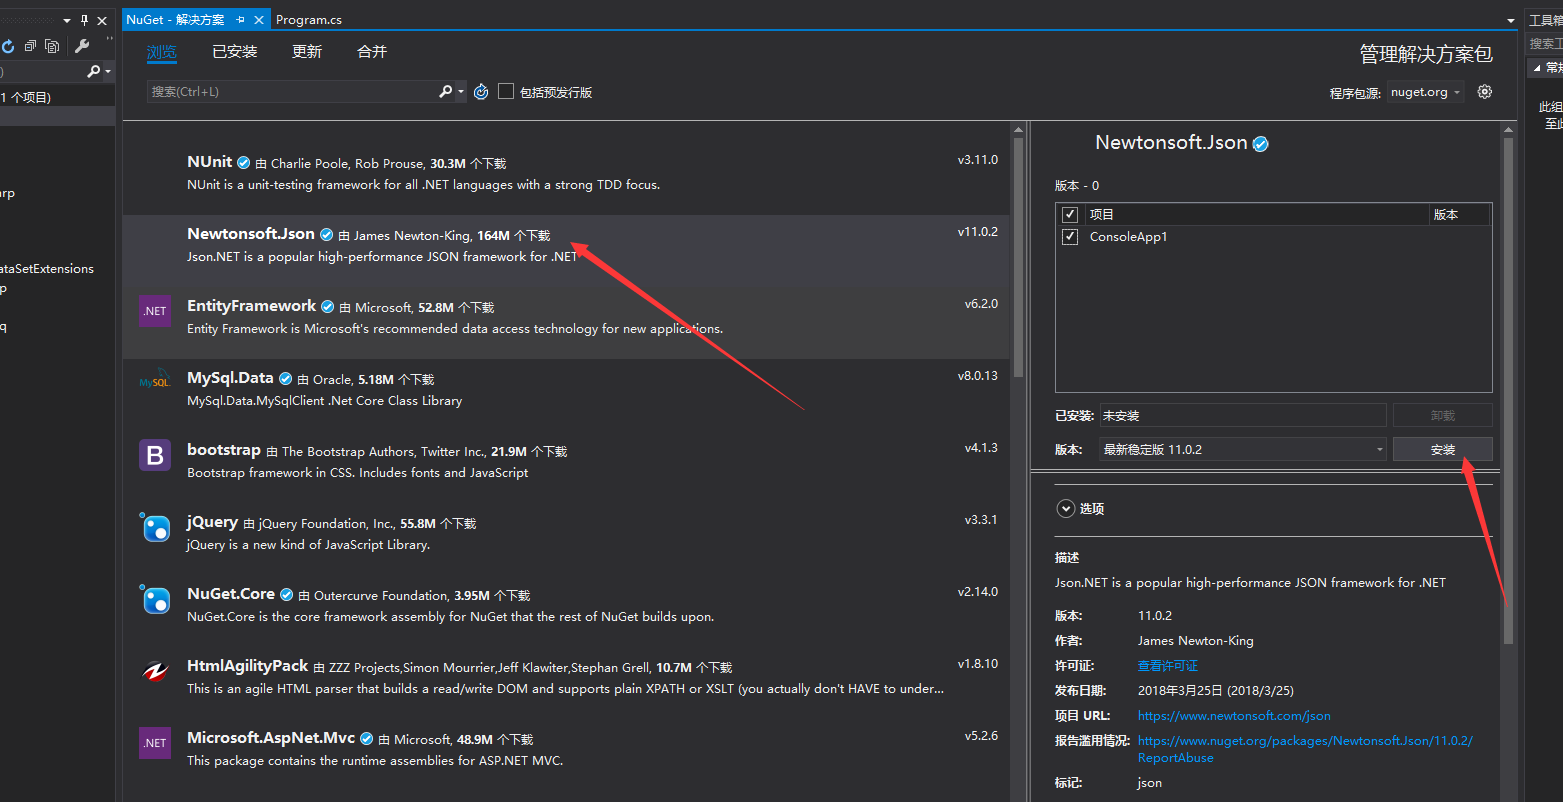Click the Microsoft.AspNet.Mvc .NET package icon
Image resolution: width=1563 pixels, height=802 pixels.
(x=155, y=743)
